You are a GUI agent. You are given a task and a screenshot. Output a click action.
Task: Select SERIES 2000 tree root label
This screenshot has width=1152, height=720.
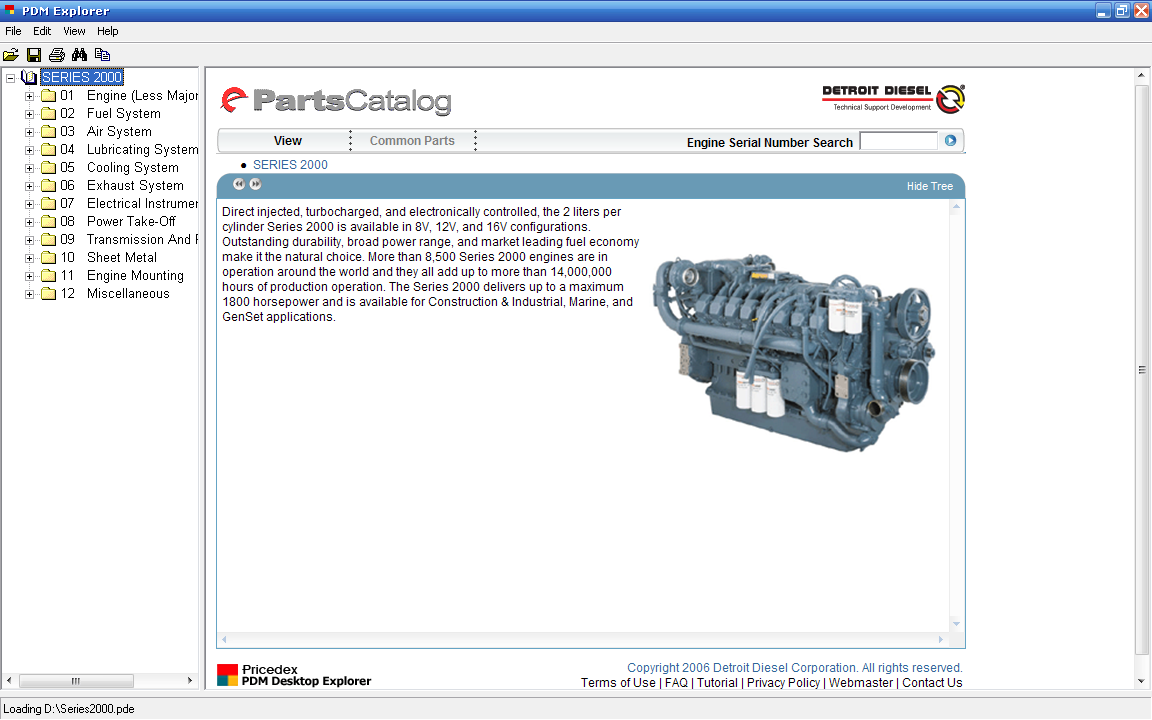tap(82, 77)
